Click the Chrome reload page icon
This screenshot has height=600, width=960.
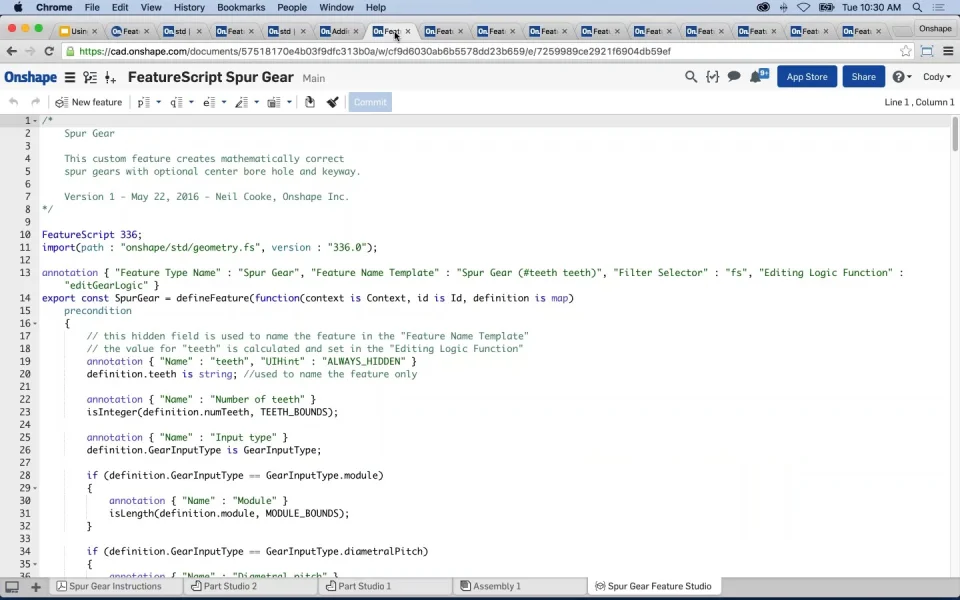pyautogui.click(x=49, y=51)
